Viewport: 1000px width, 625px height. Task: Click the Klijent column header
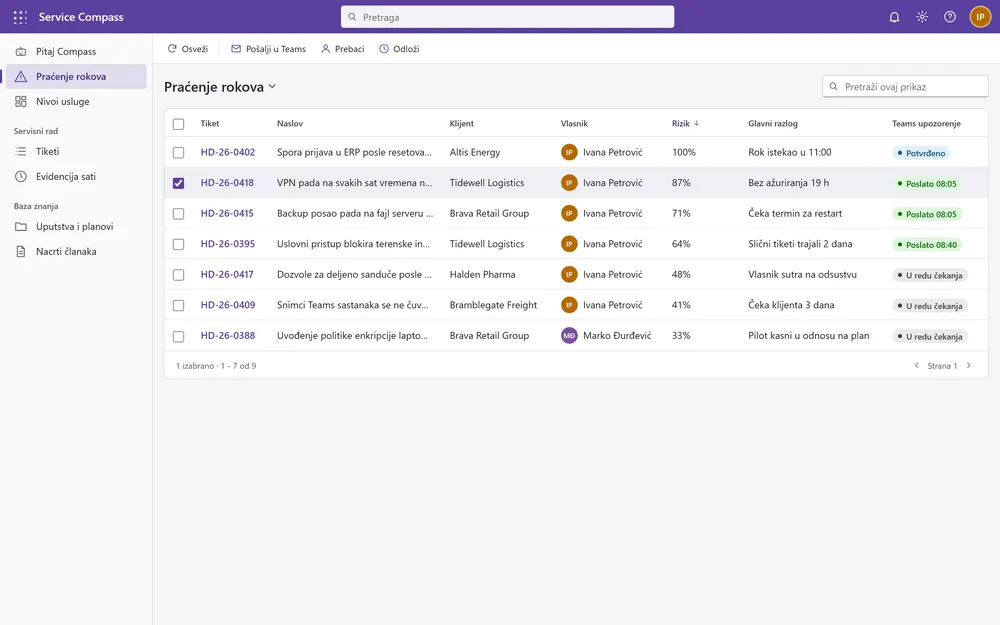tap(462, 124)
